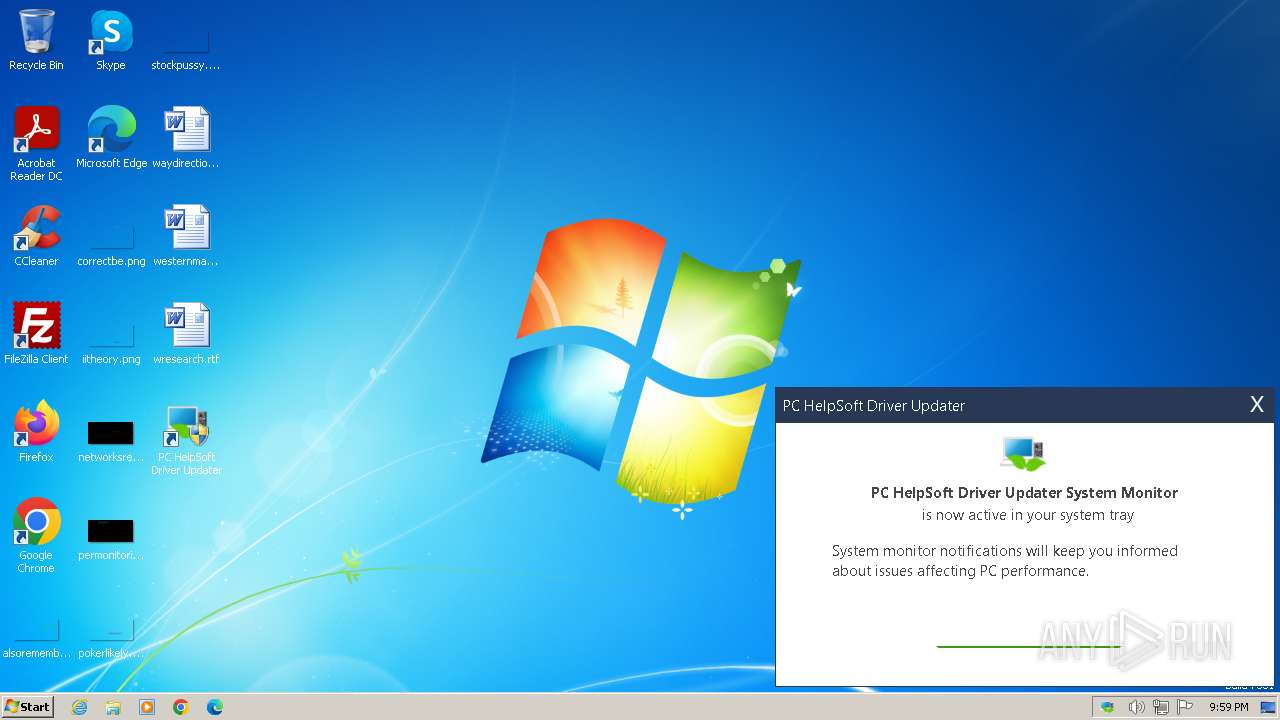Open the volume speaker tray icon

click(x=1136, y=707)
